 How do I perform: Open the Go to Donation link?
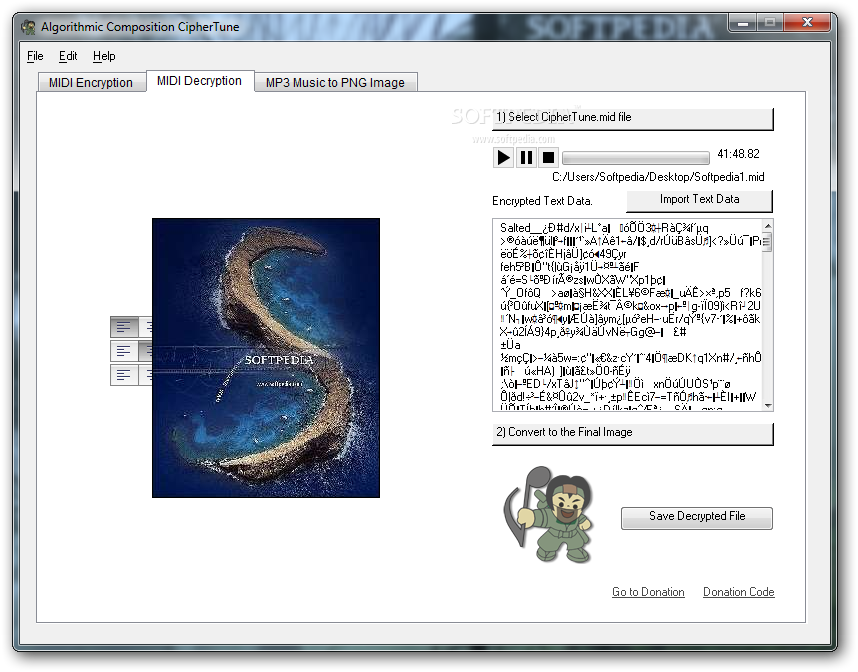(648, 592)
